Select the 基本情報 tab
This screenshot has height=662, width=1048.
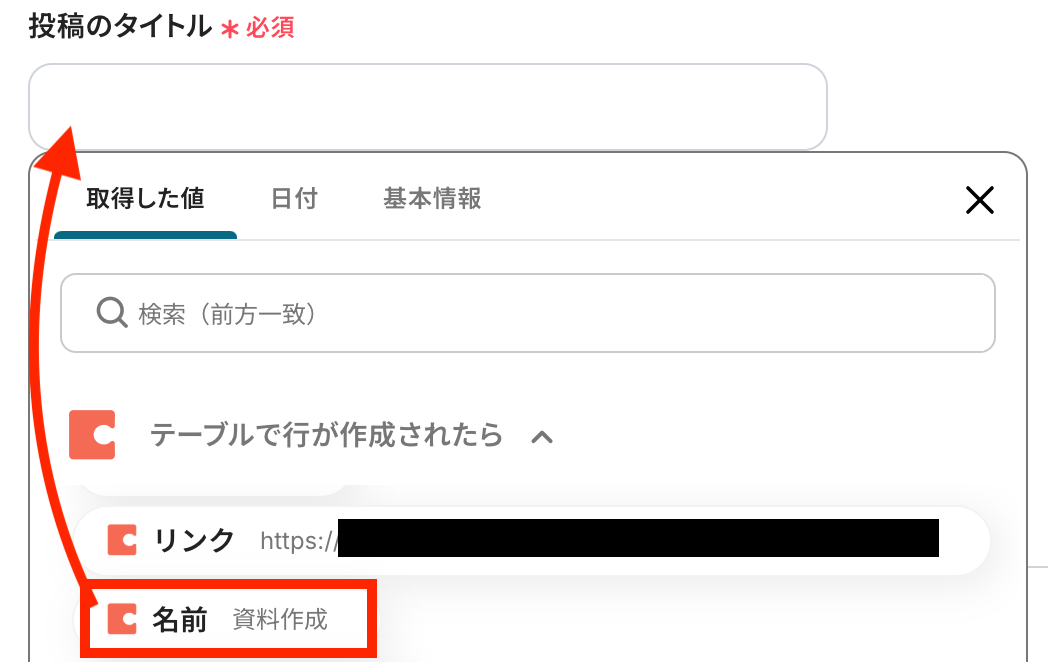(x=432, y=199)
